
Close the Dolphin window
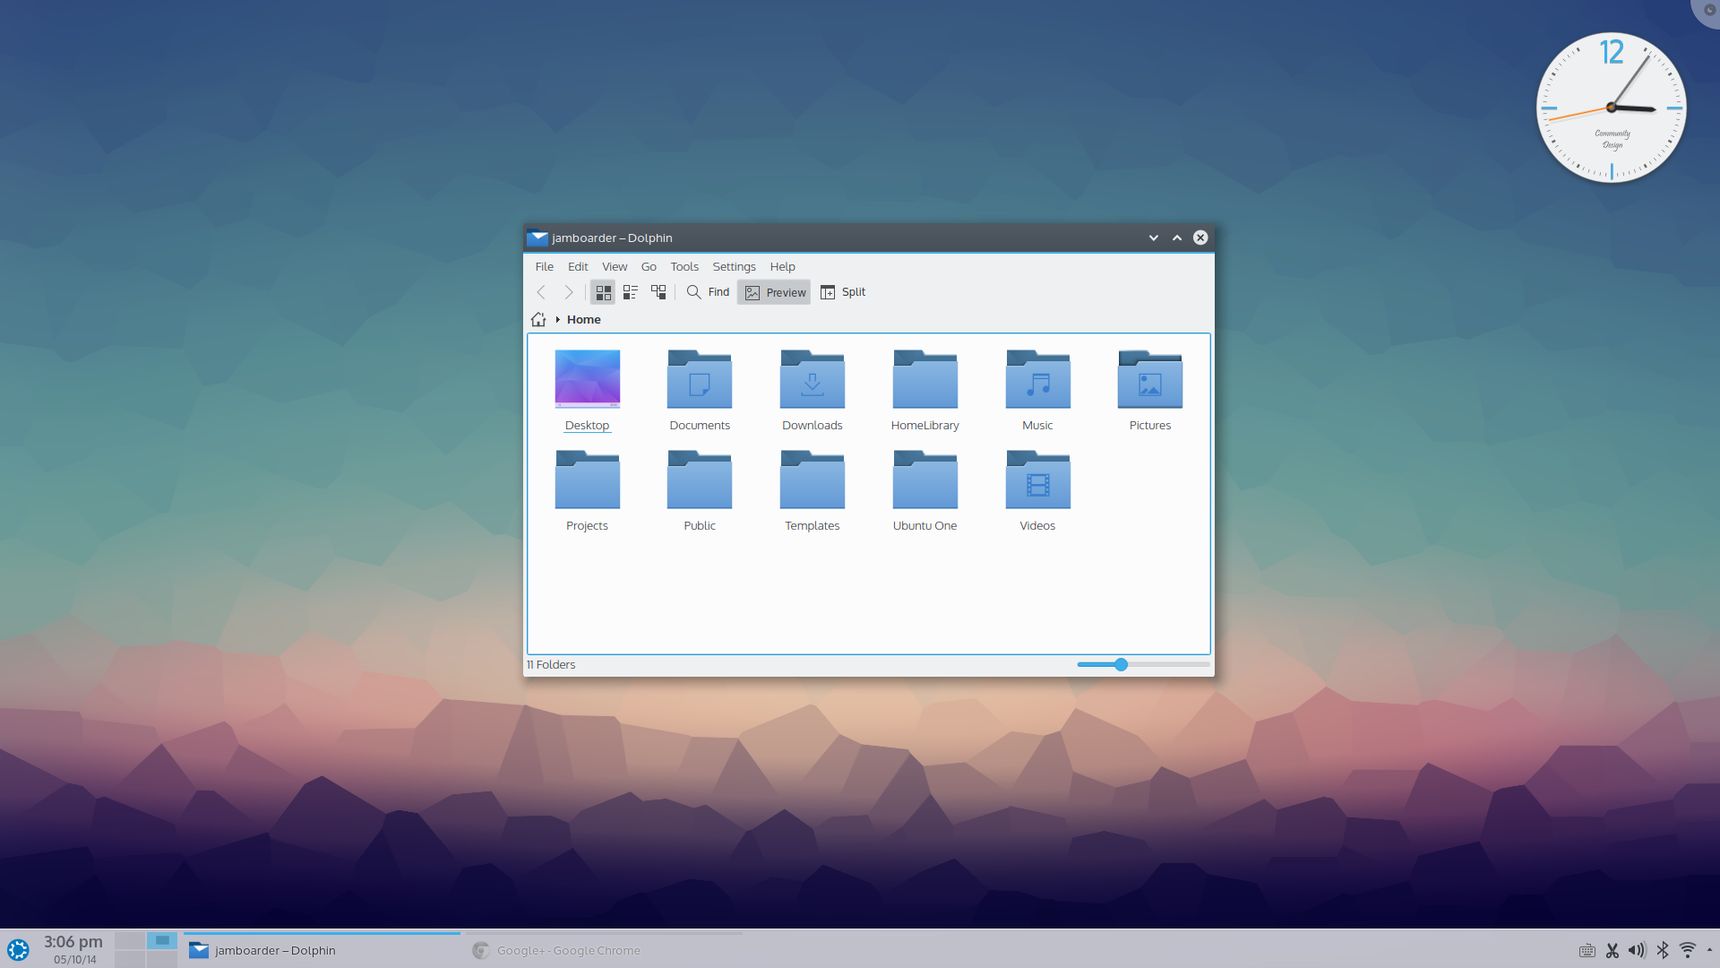point(1200,238)
